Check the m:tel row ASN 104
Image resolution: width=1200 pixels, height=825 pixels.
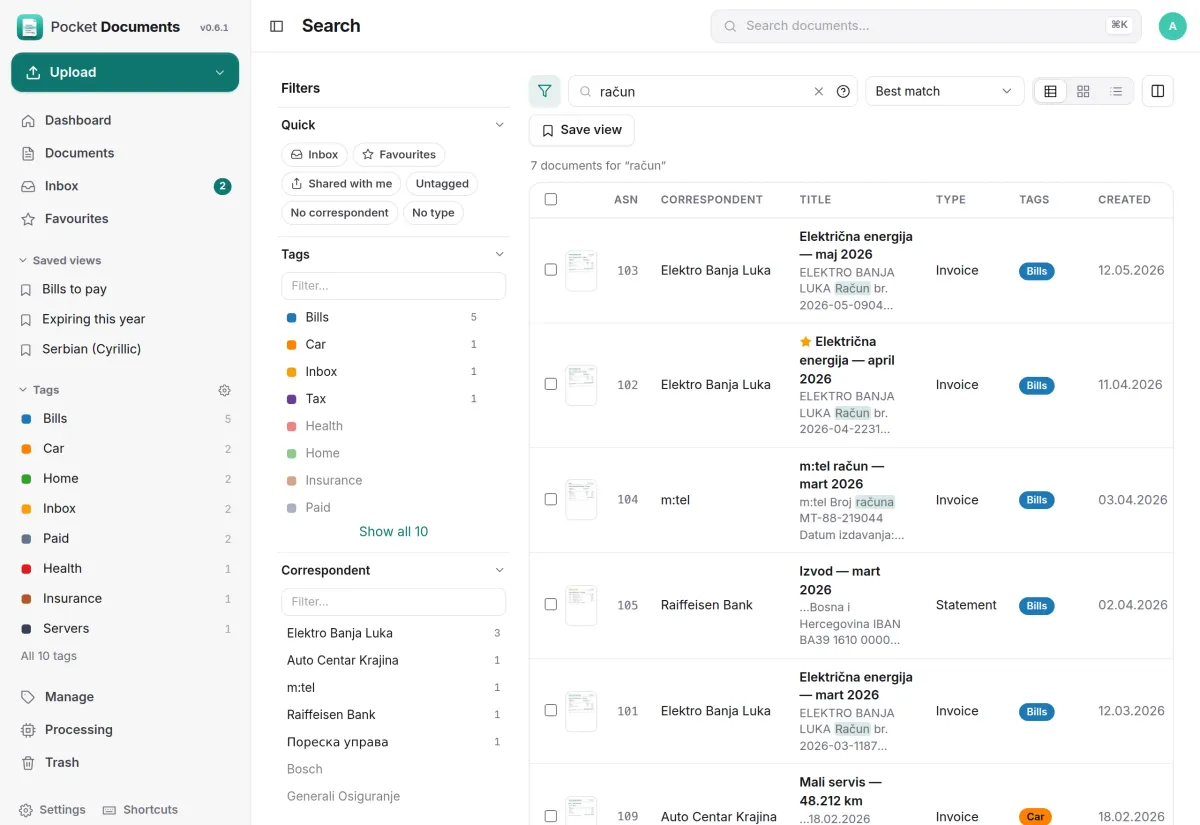pos(551,499)
